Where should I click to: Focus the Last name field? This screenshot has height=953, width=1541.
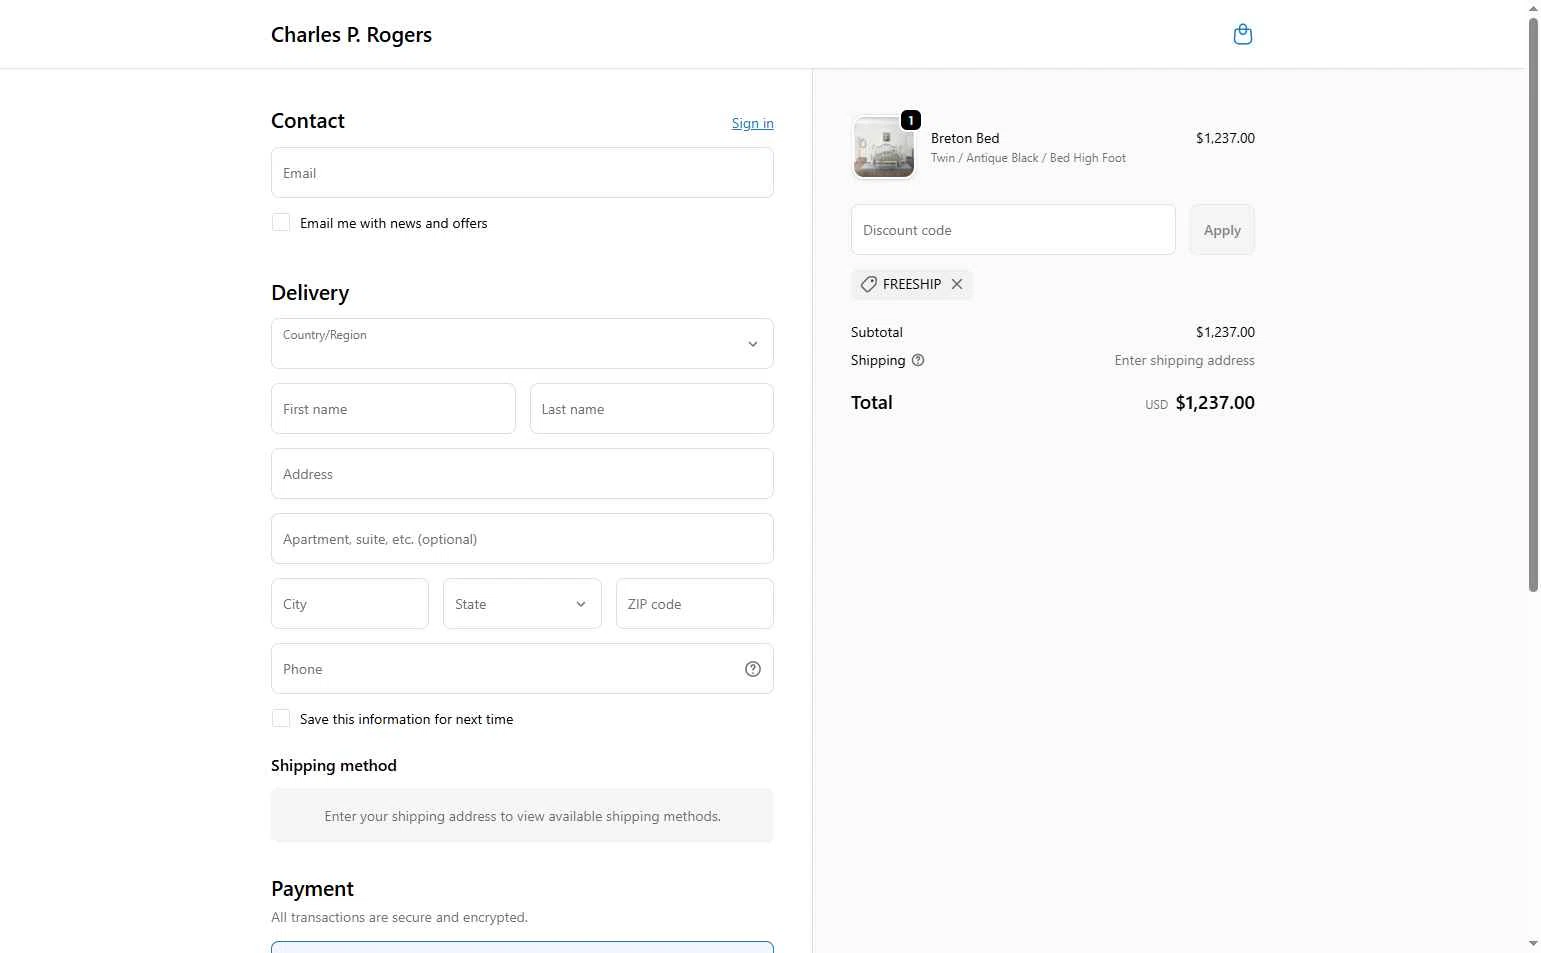pyautogui.click(x=652, y=409)
